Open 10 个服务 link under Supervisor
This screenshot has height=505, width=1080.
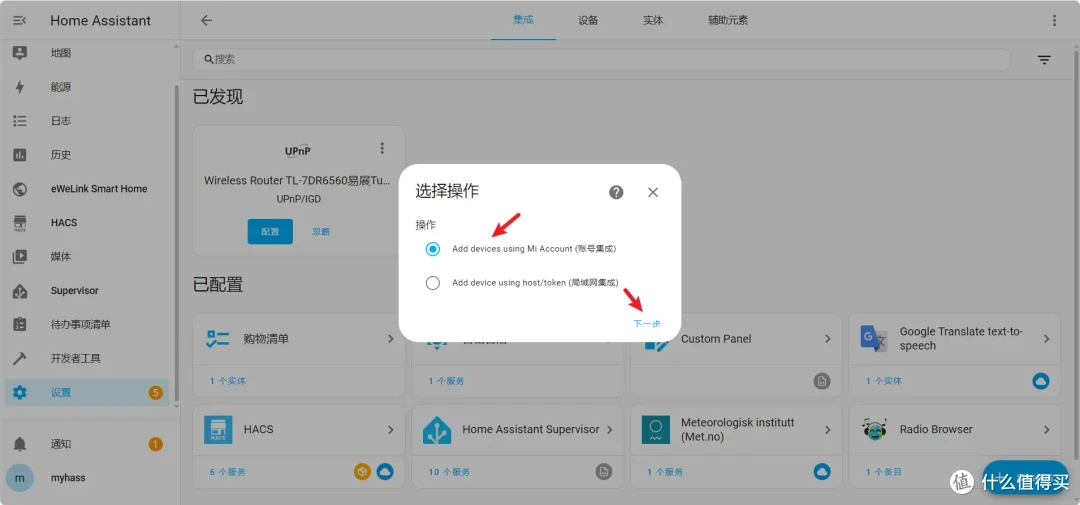(449, 472)
